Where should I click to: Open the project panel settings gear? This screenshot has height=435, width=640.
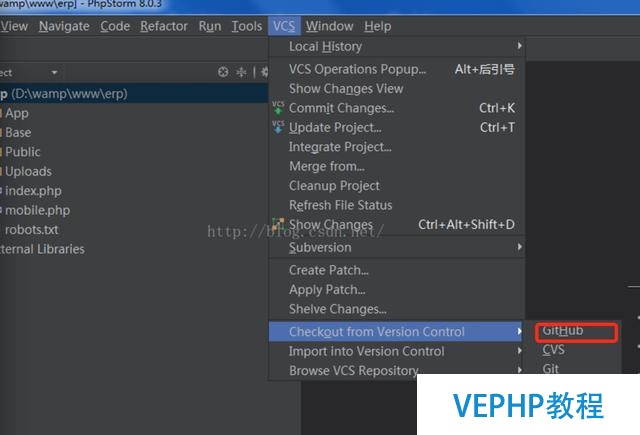[265, 72]
